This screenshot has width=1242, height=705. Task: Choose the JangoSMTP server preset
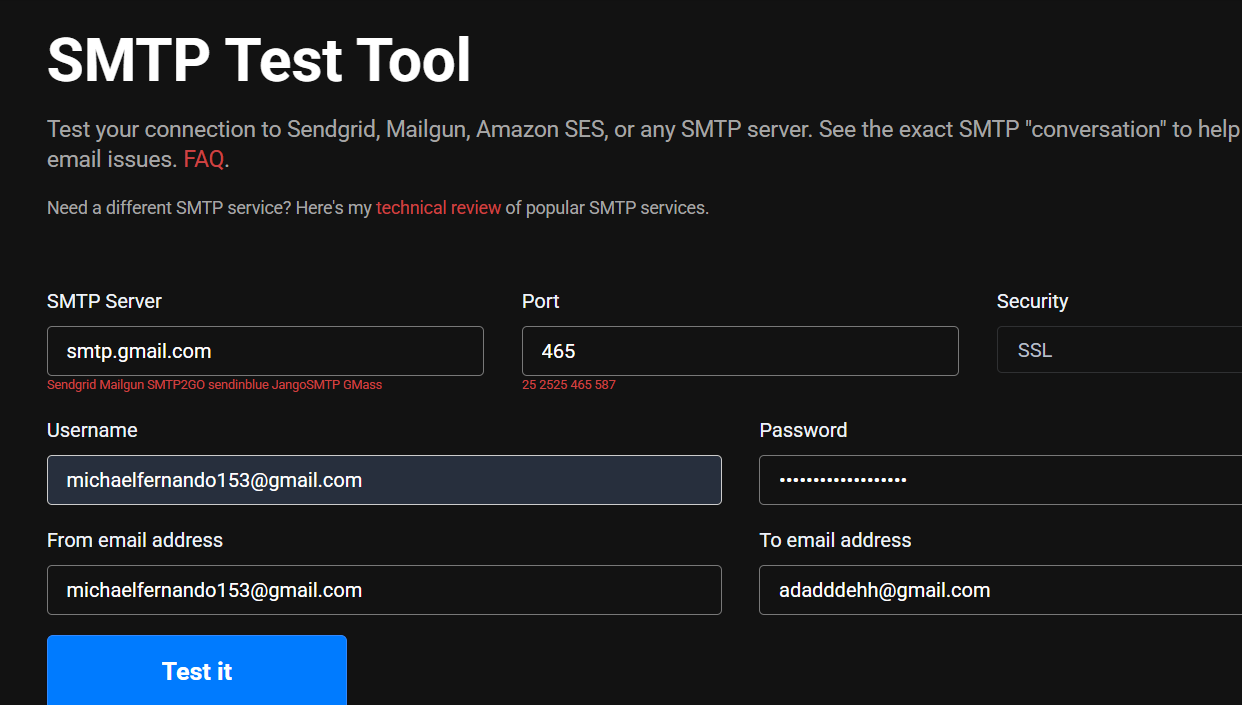(x=304, y=385)
